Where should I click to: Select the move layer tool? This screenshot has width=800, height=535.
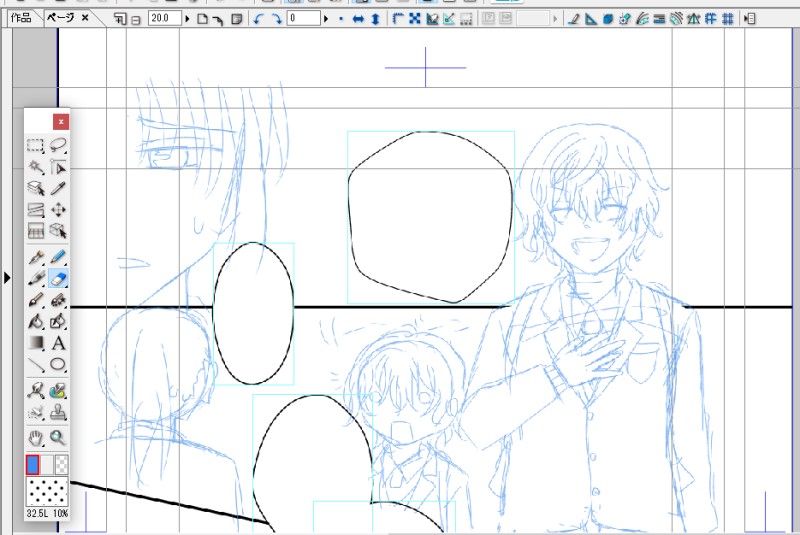point(58,210)
